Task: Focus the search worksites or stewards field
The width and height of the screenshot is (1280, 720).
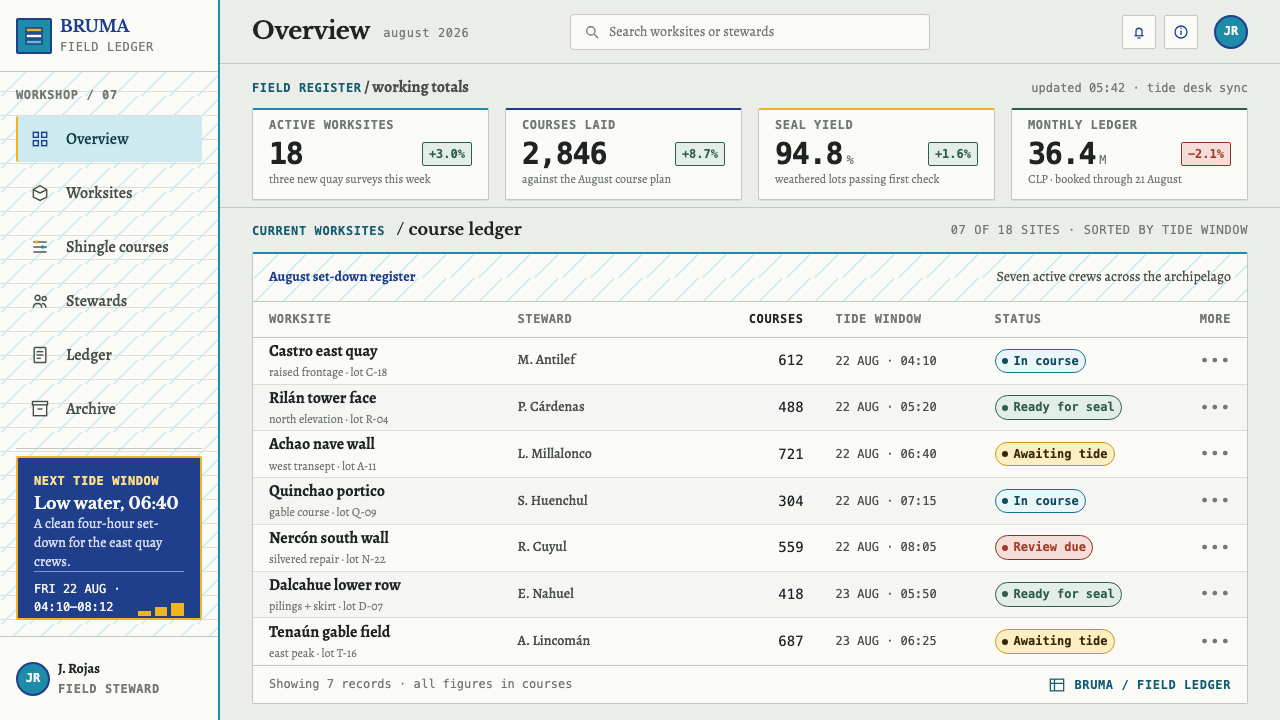Action: [x=750, y=32]
